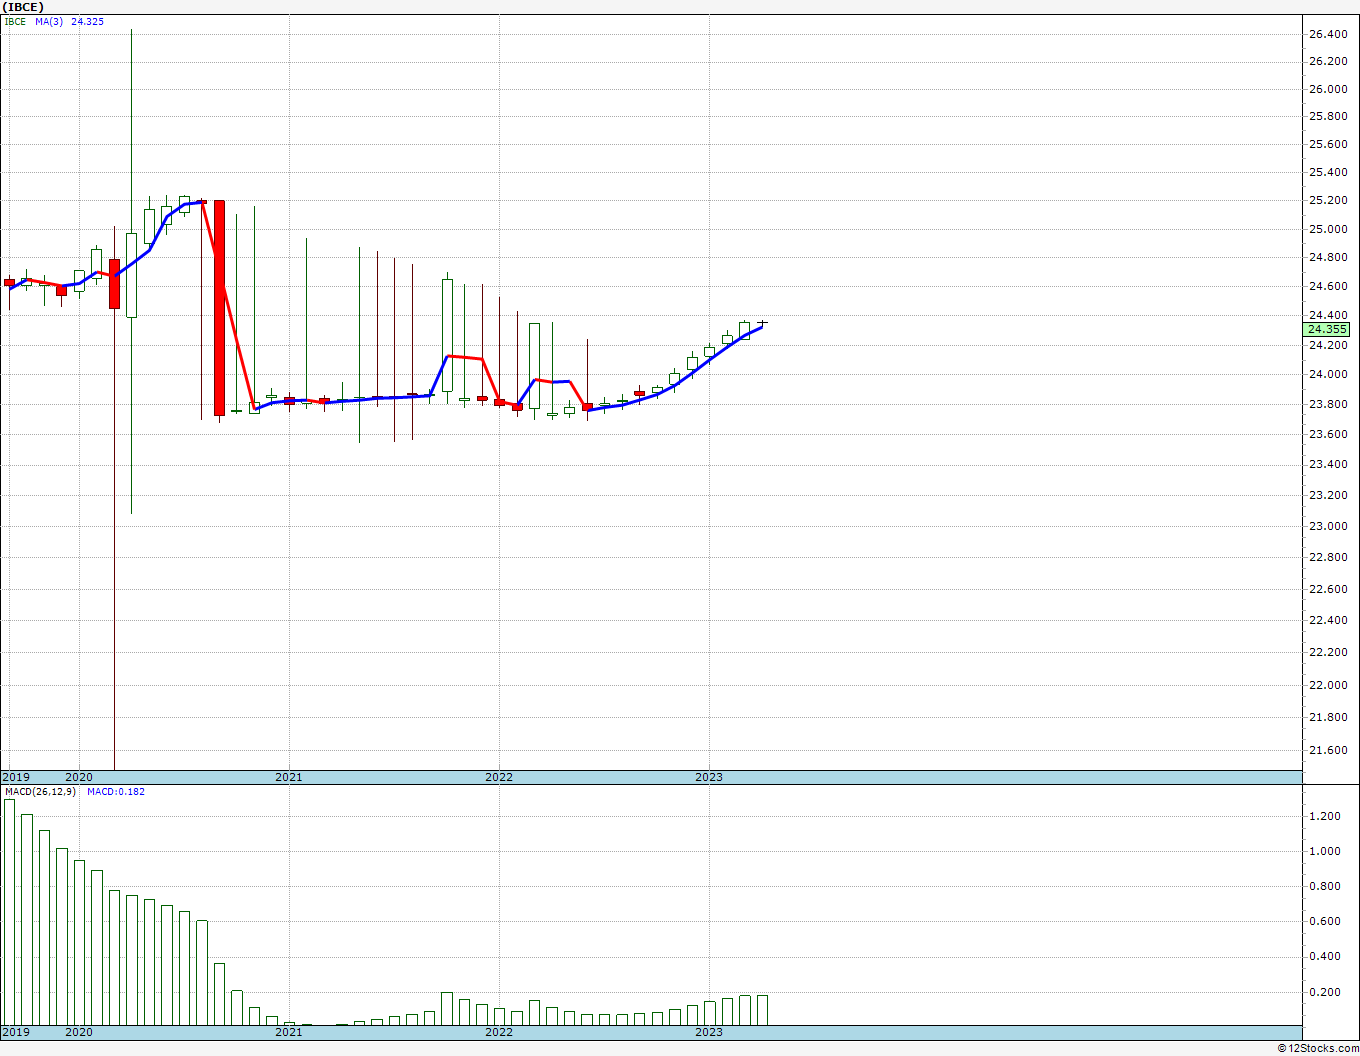Viewport: 1360px width, 1056px height.
Task: Select the 24.000 price axis label
Action: point(1328,374)
